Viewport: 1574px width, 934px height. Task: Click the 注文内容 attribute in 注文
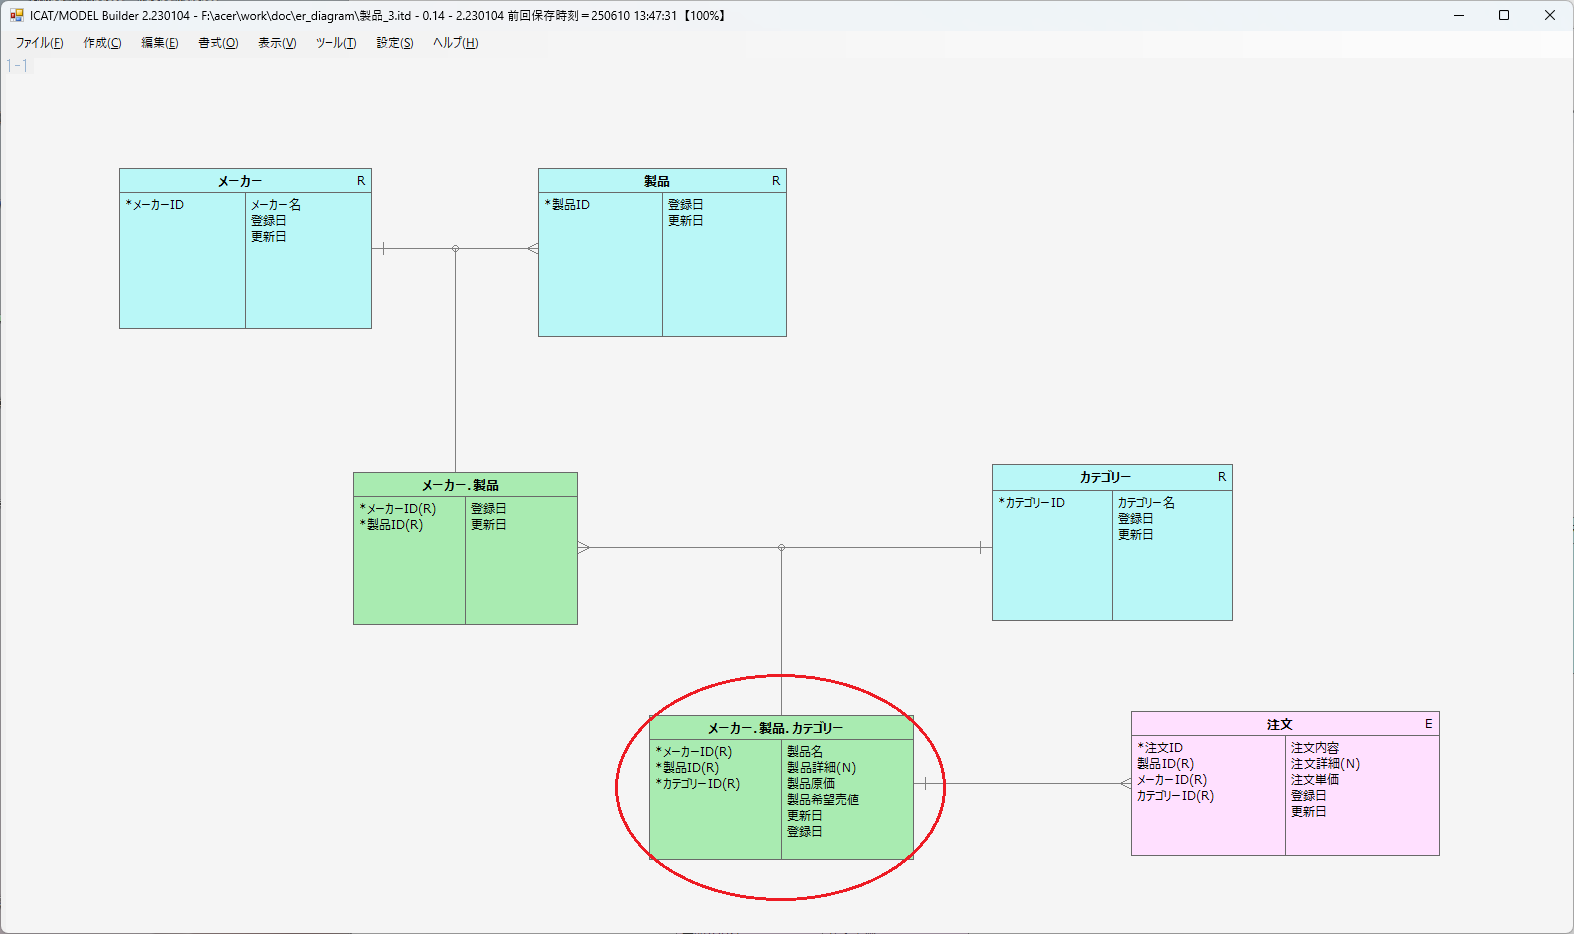[1314, 748]
